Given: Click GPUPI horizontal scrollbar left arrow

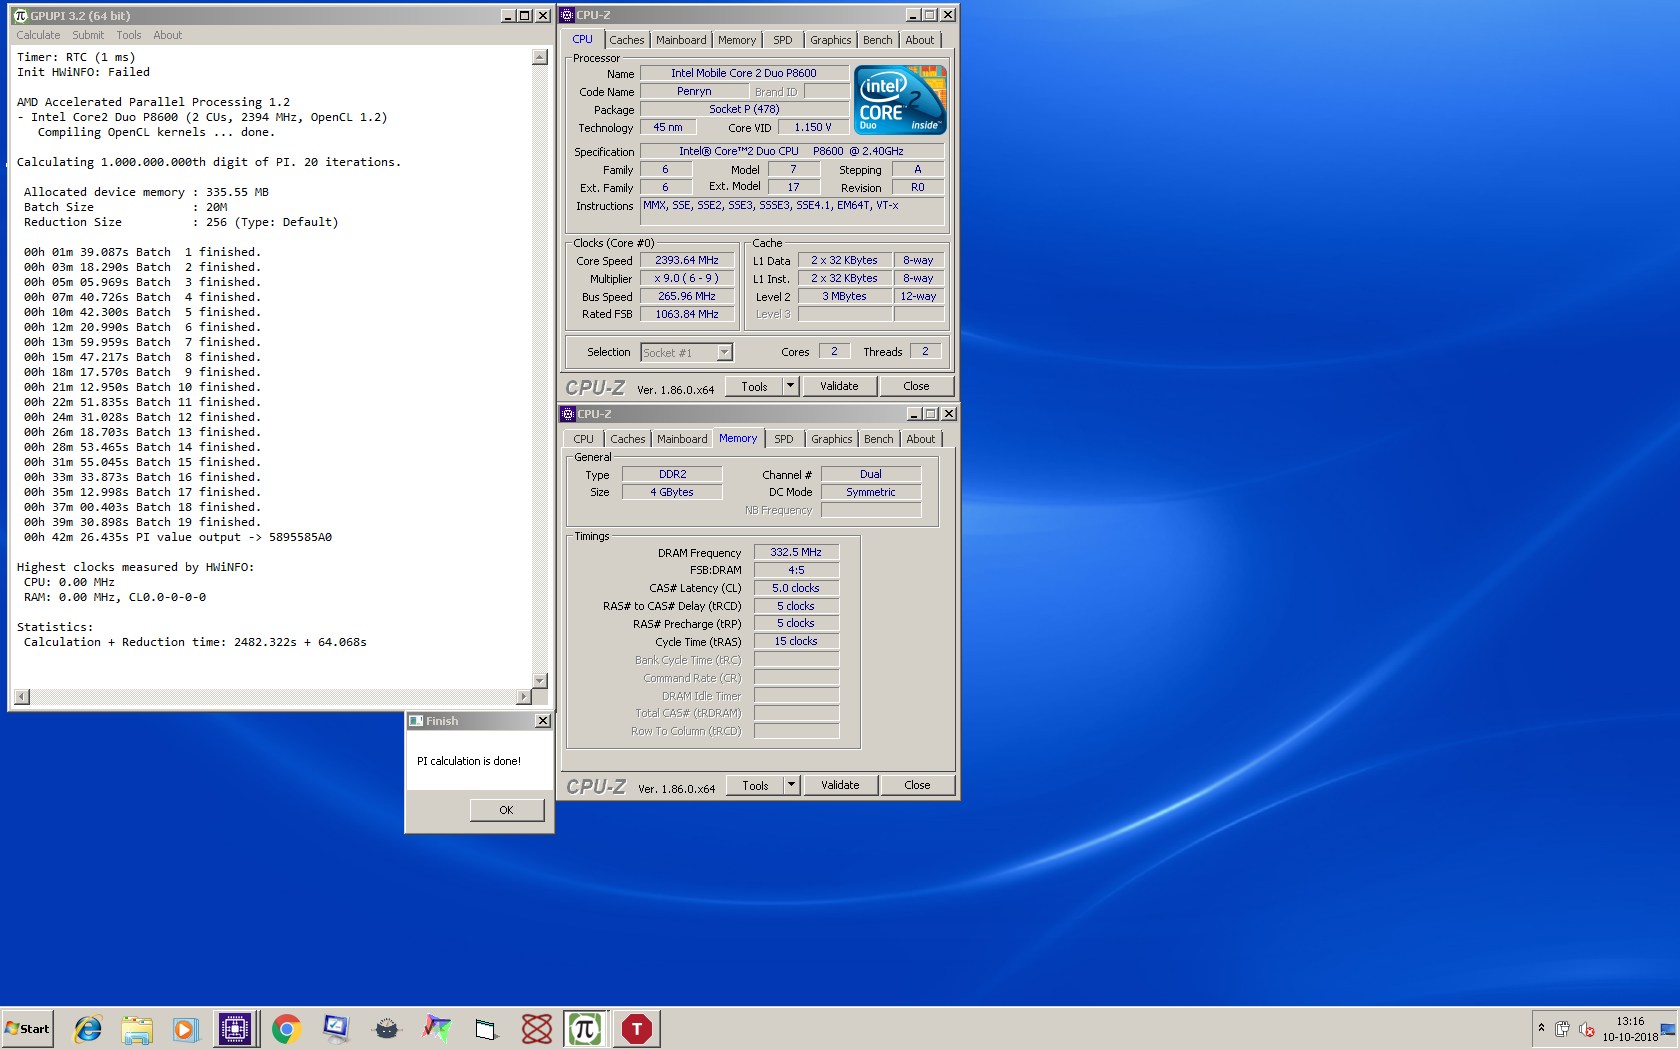Looking at the screenshot, I should tap(22, 697).
